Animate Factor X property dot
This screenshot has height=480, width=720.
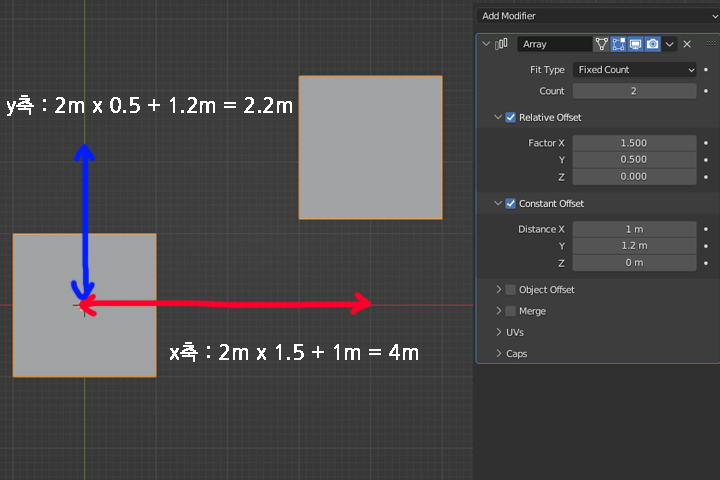706,143
